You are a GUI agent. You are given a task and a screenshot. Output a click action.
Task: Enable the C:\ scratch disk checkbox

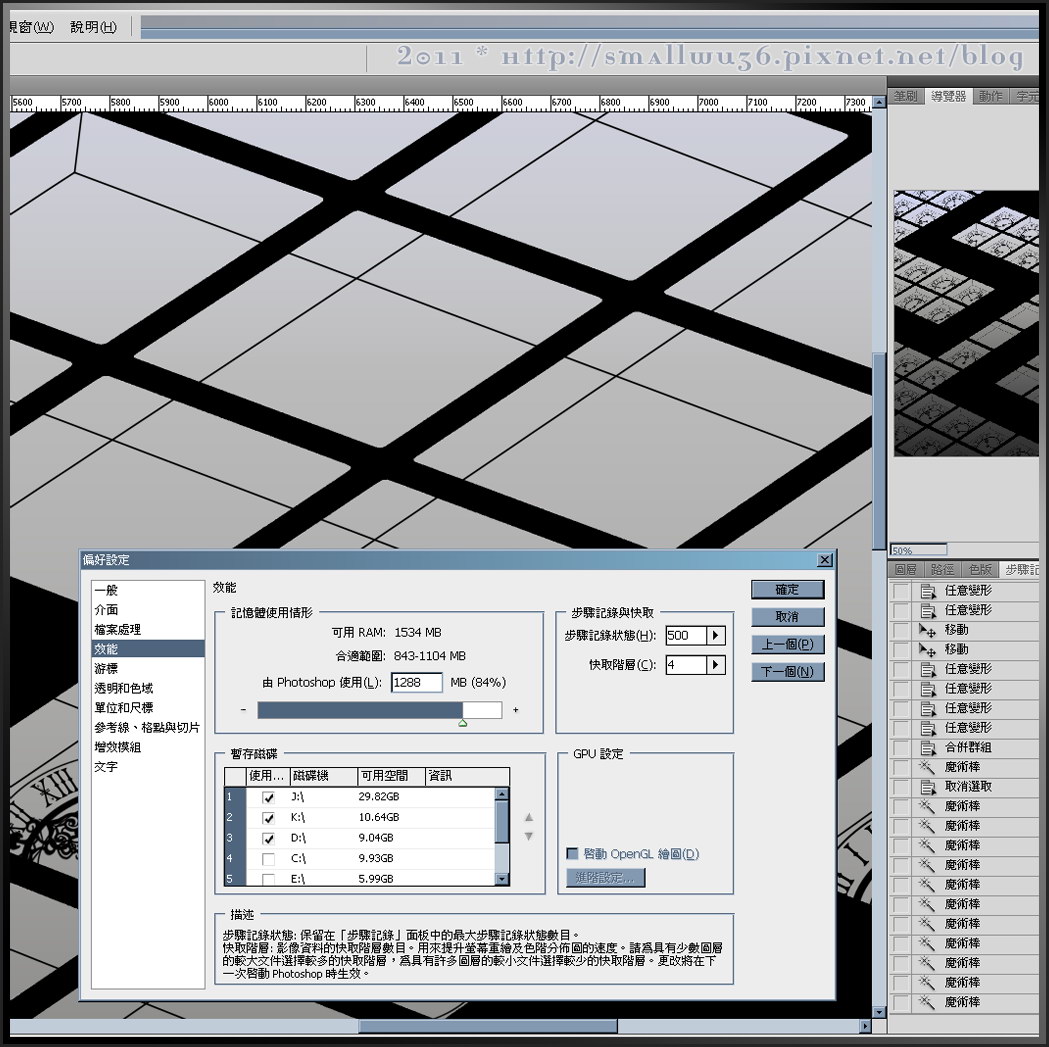pos(268,859)
